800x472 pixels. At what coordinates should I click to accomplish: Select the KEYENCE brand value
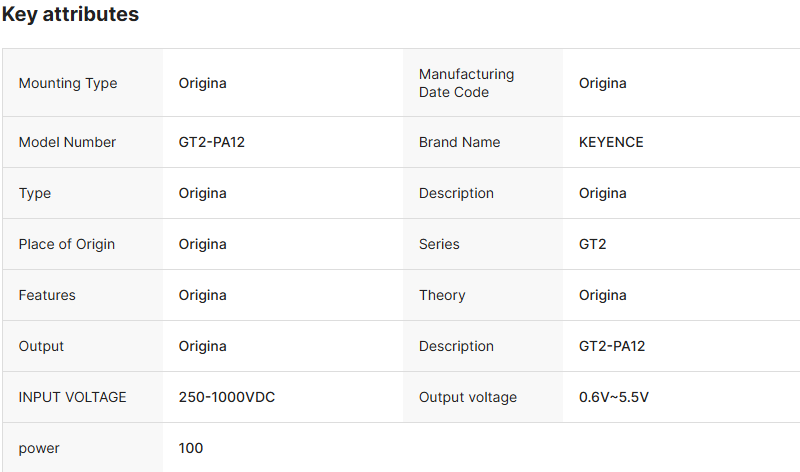click(611, 142)
